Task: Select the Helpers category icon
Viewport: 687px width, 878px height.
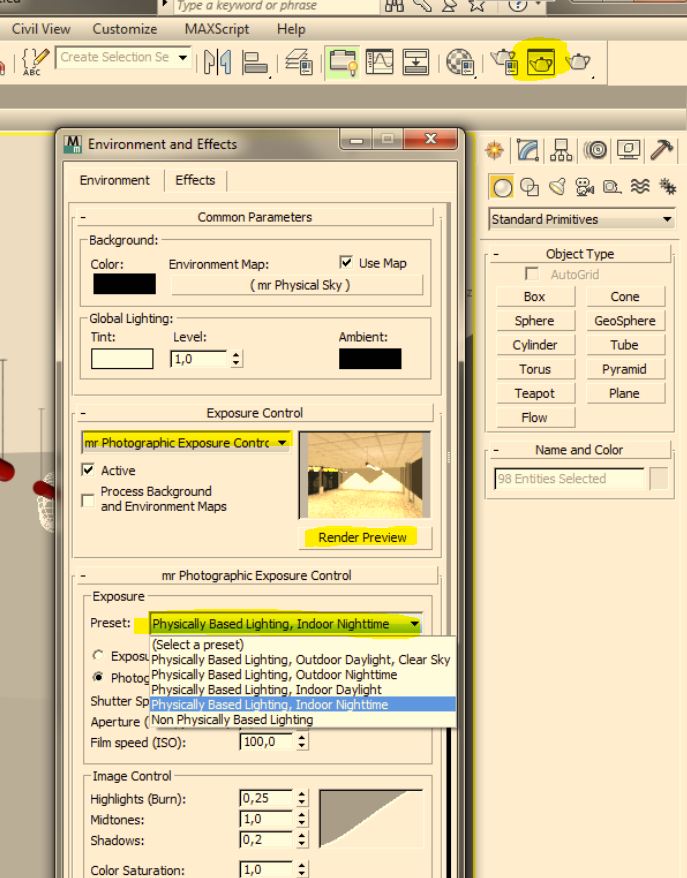Action: (612, 187)
